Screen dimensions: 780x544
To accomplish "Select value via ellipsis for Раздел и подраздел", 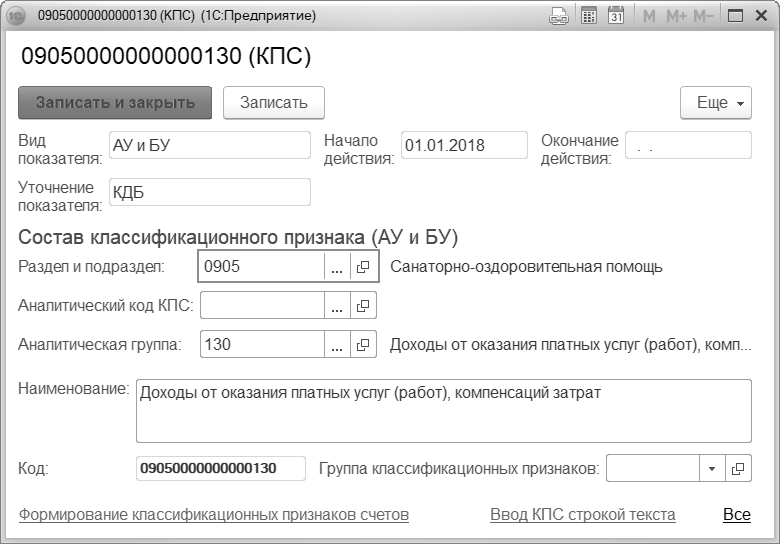I will (337, 267).
